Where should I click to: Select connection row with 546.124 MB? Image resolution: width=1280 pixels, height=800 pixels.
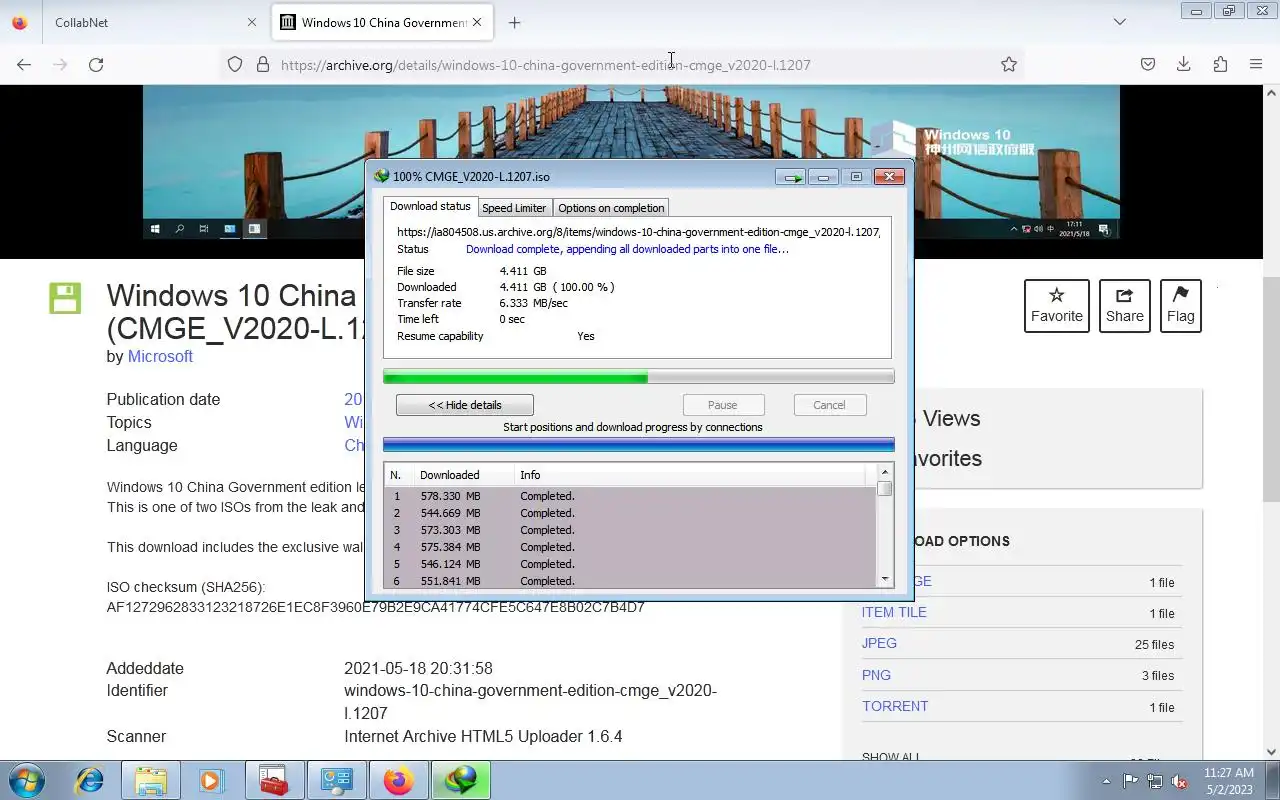pos(630,564)
